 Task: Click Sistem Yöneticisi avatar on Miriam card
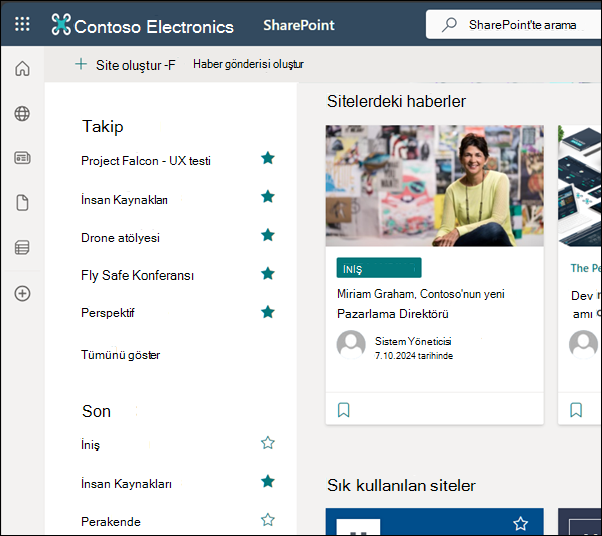pos(351,344)
